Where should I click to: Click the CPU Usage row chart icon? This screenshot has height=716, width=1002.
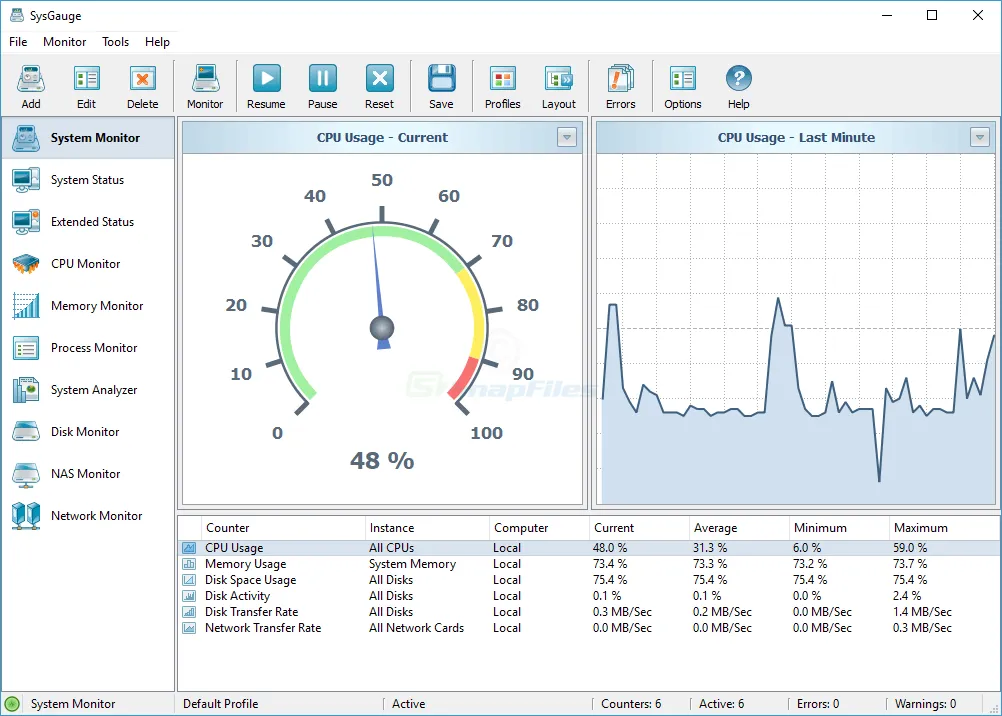coord(189,548)
